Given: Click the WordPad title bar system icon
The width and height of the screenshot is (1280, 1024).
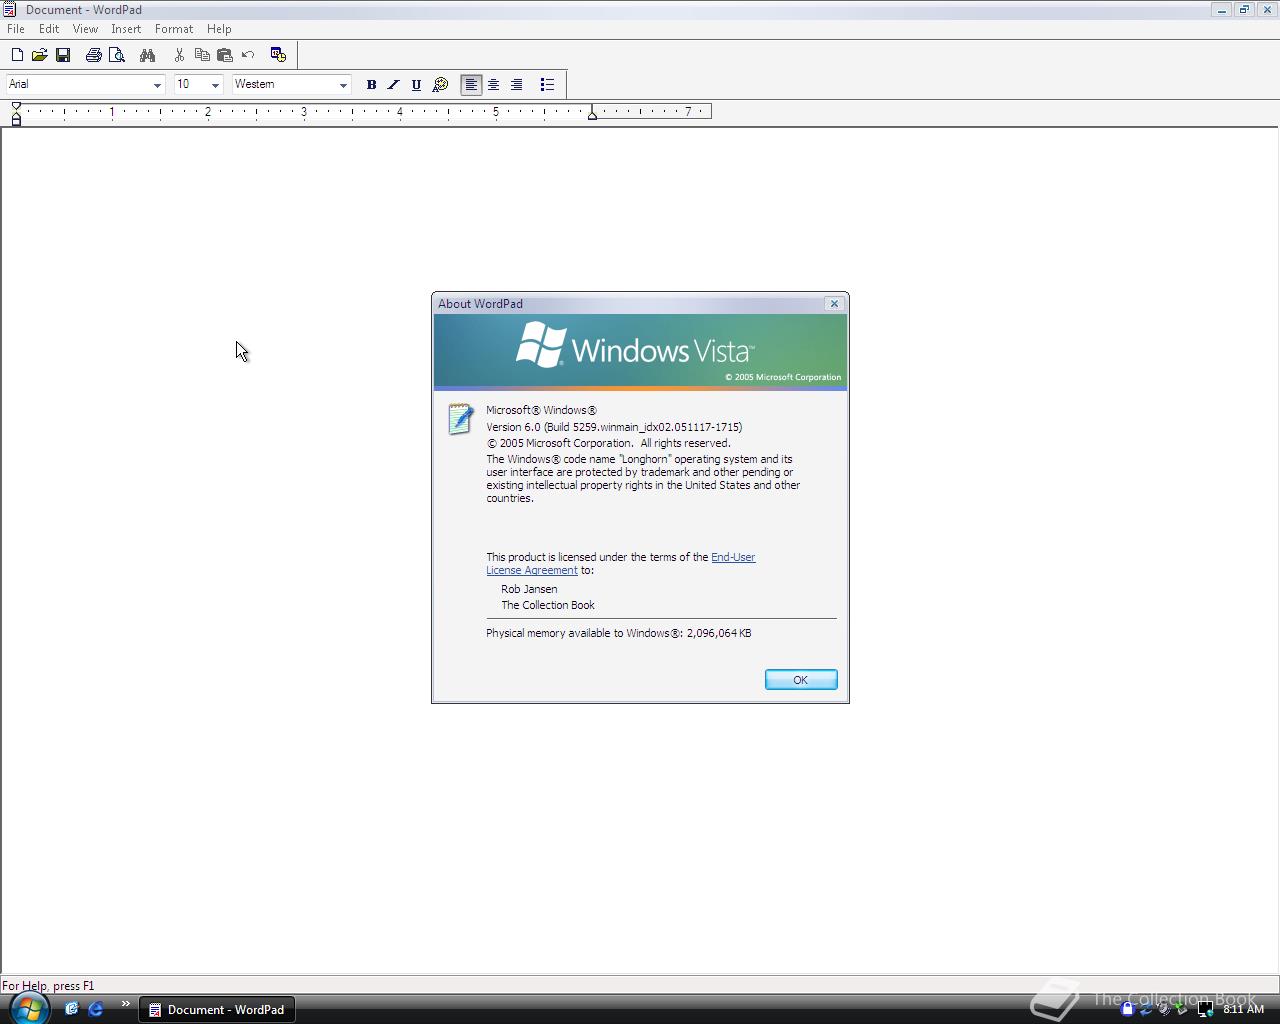Looking at the screenshot, I should tap(9, 10).
